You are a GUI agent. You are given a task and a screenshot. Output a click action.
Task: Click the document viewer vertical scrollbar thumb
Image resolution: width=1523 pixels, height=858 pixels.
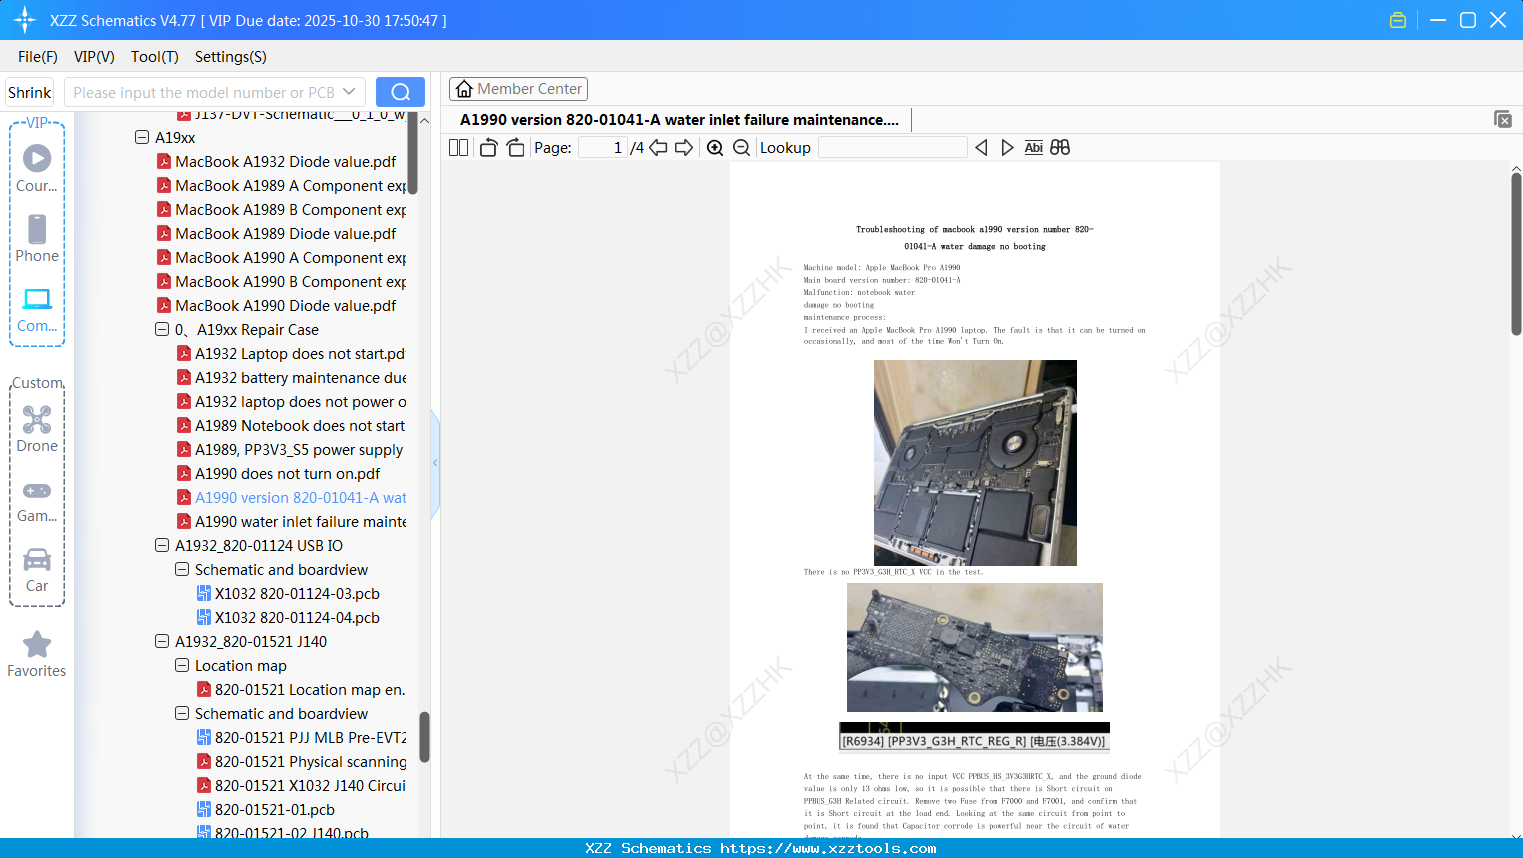(1516, 254)
